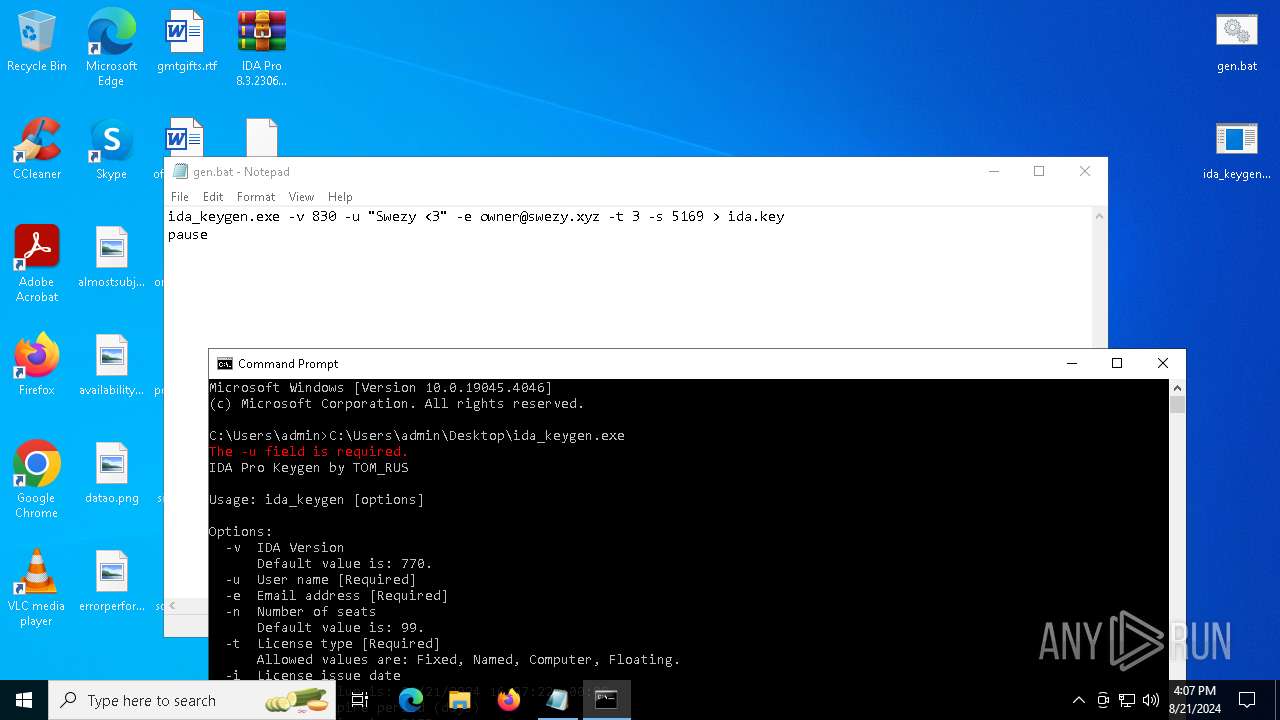
Task: Click 'Usage: ida_keygen [options]' line
Action: (x=316, y=500)
